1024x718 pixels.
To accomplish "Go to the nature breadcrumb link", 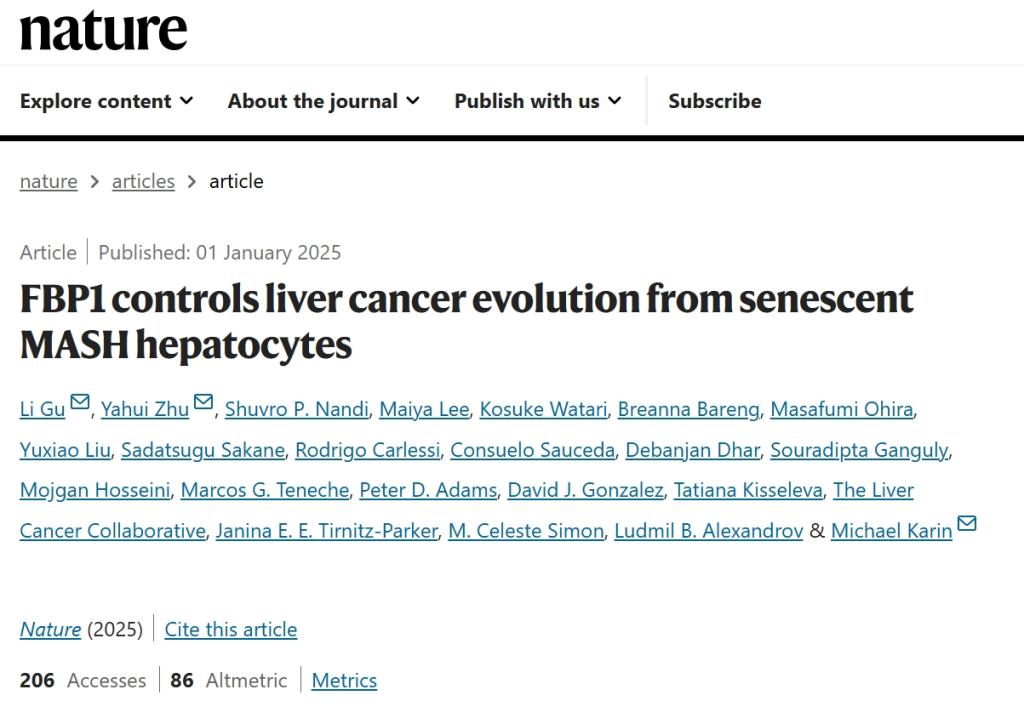I will 48,181.
